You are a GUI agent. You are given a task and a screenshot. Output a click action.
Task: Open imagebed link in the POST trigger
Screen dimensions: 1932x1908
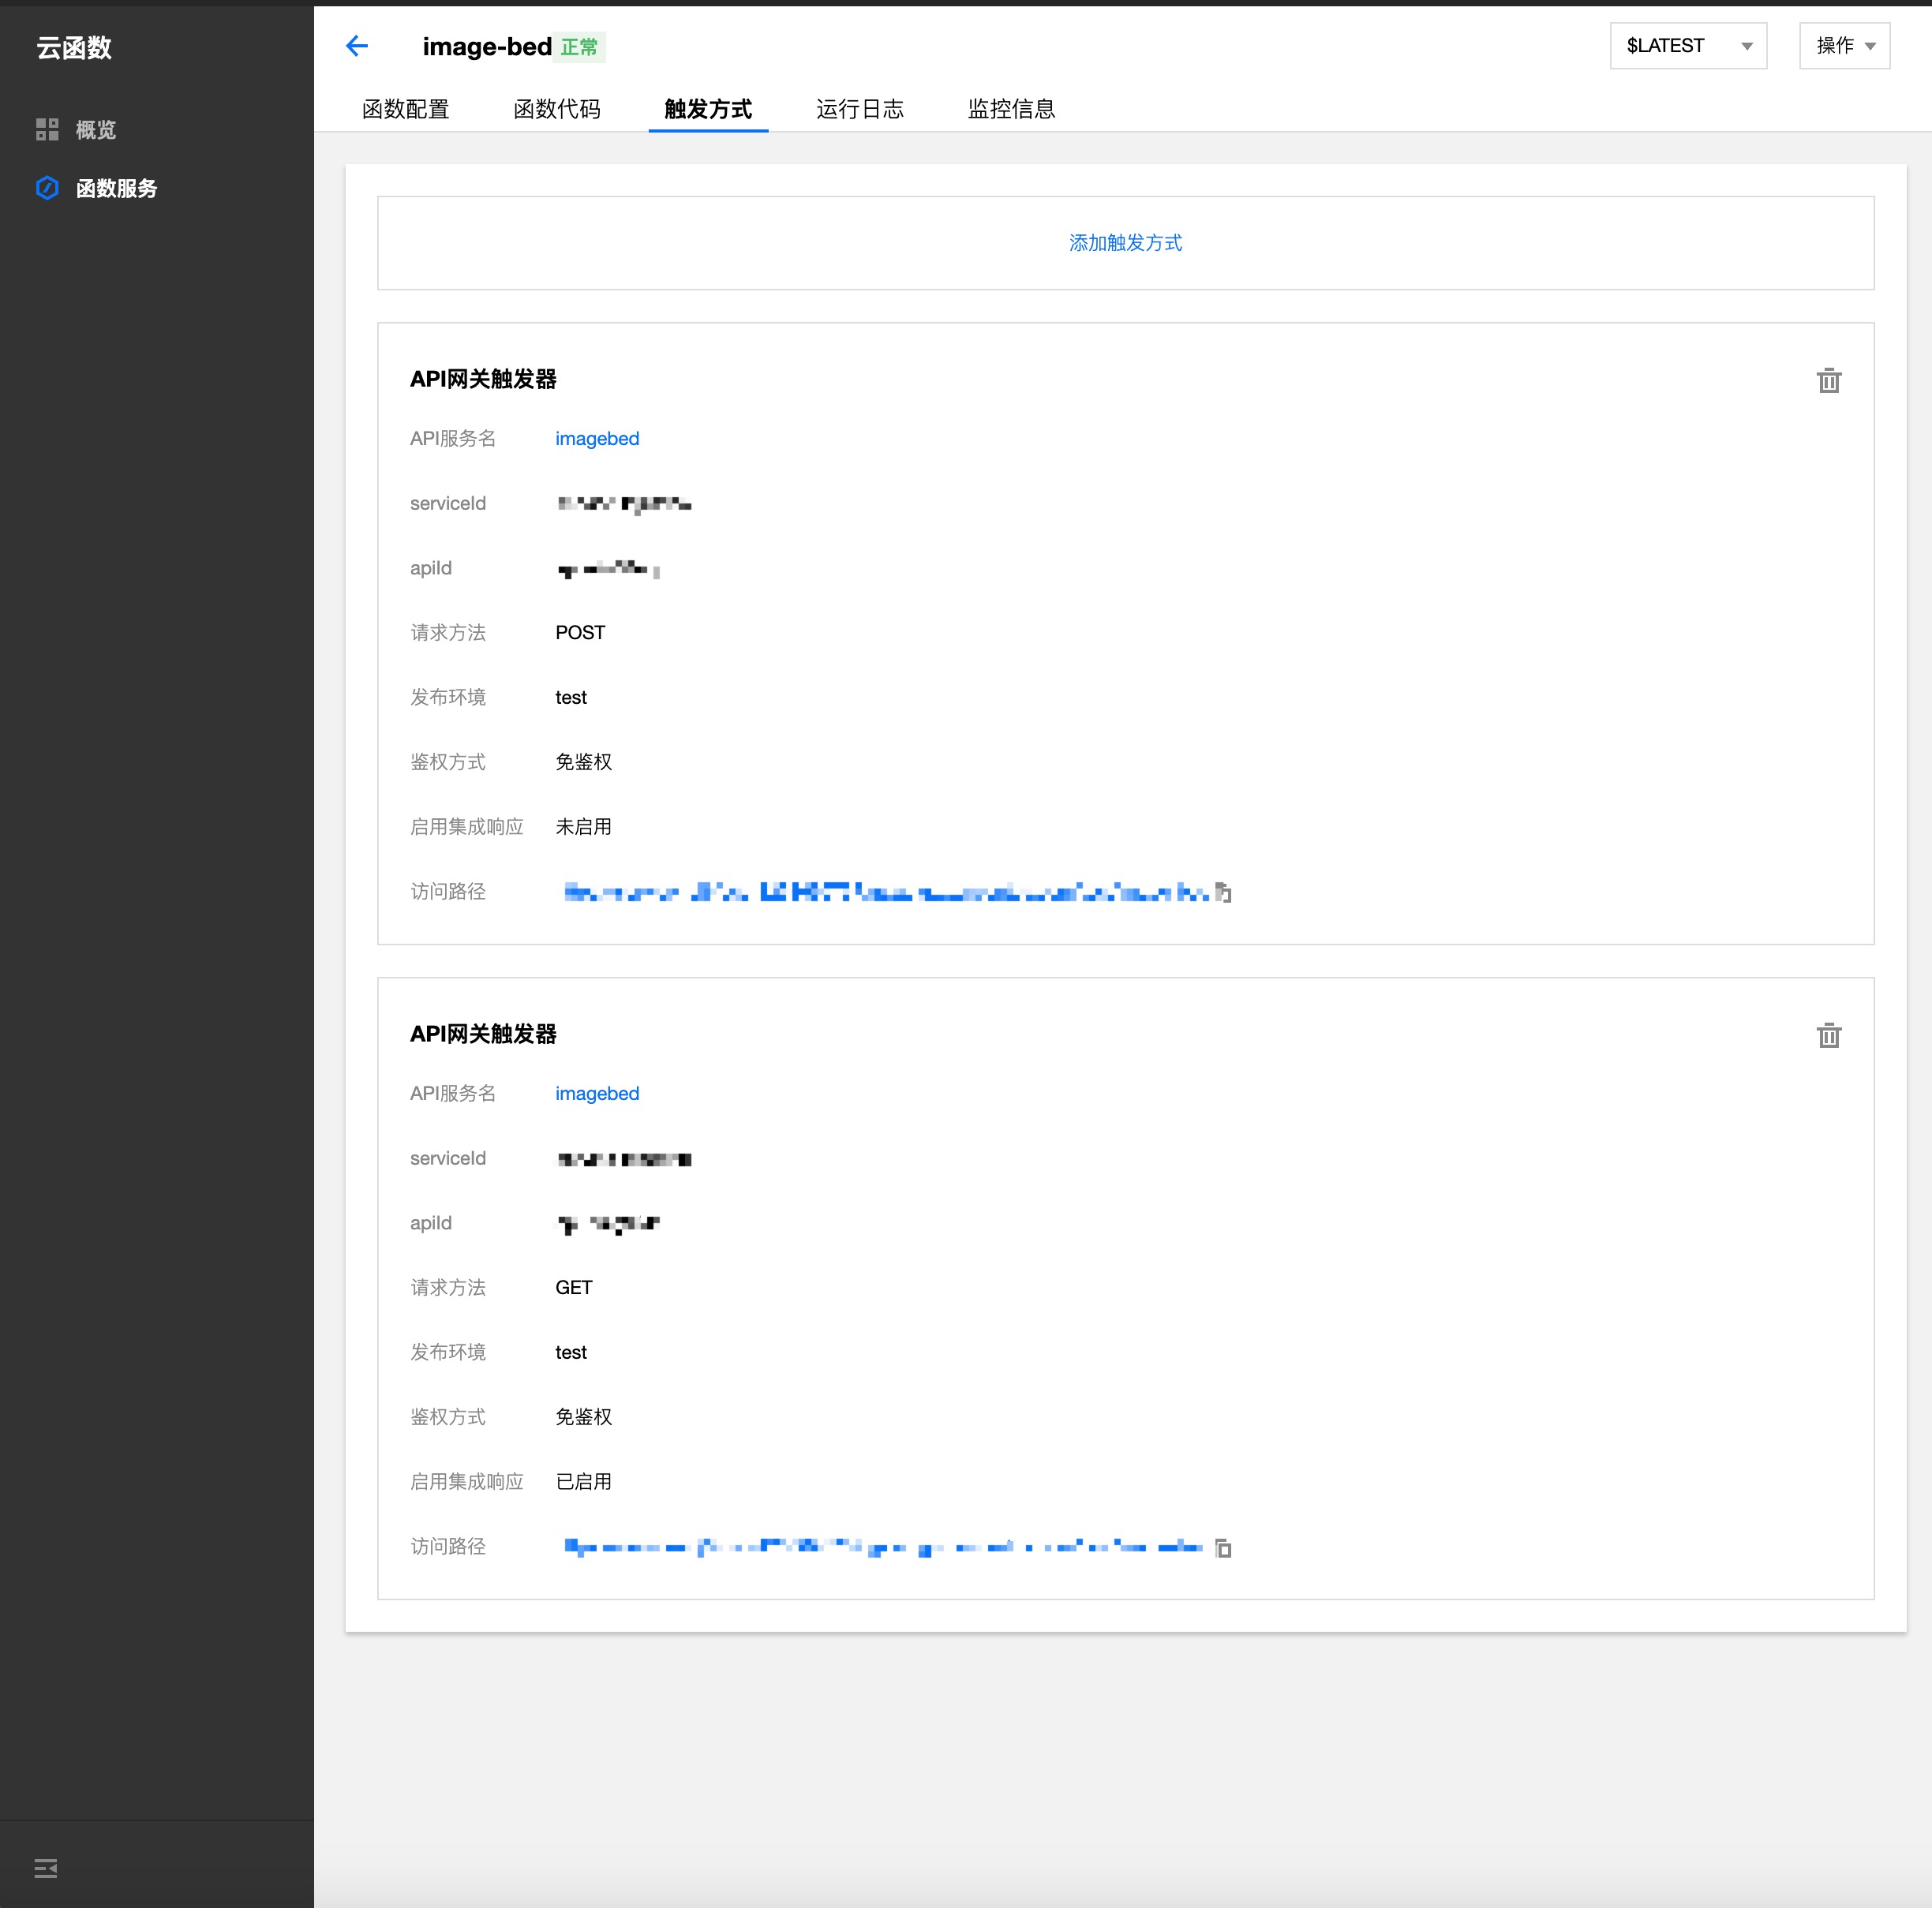coord(597,439)
